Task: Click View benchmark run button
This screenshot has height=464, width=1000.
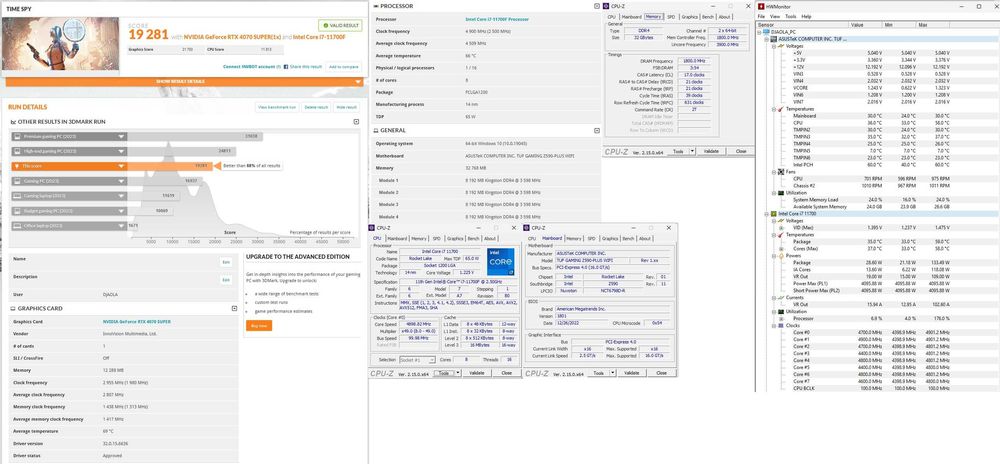Action: pos(277,107)
